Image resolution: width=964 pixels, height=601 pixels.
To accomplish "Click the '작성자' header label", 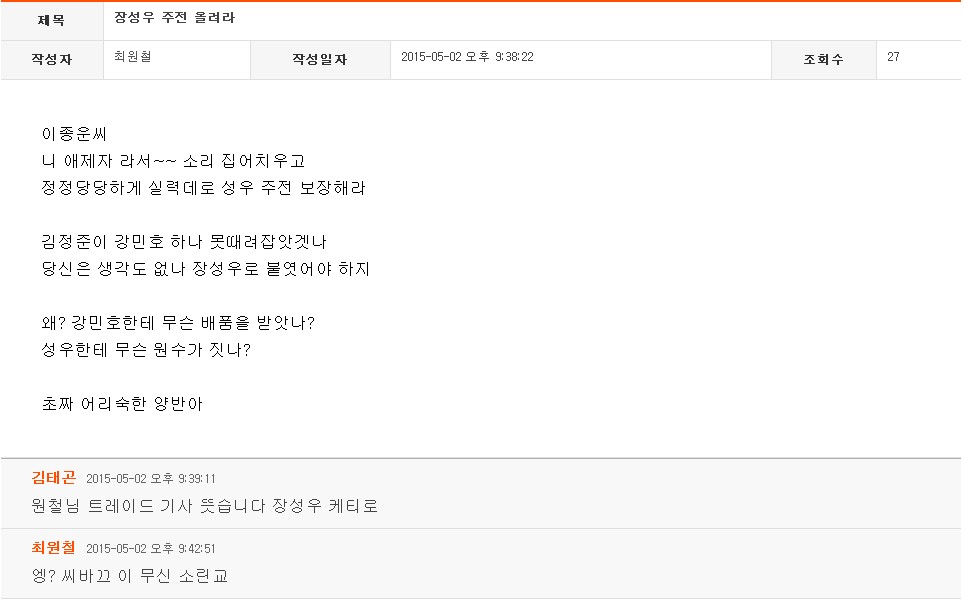I will [51, 59].
